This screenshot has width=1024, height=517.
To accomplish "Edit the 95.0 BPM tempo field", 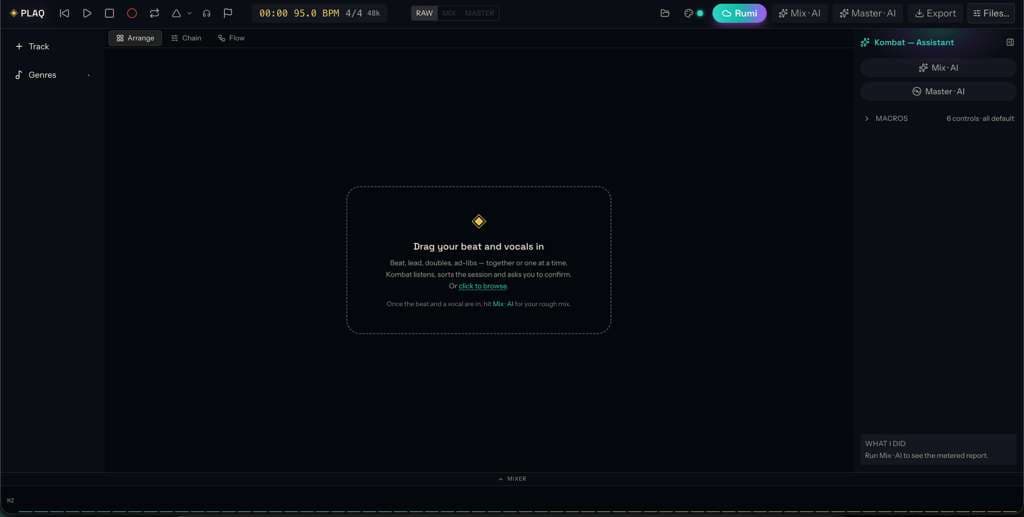I will (316, 13).
